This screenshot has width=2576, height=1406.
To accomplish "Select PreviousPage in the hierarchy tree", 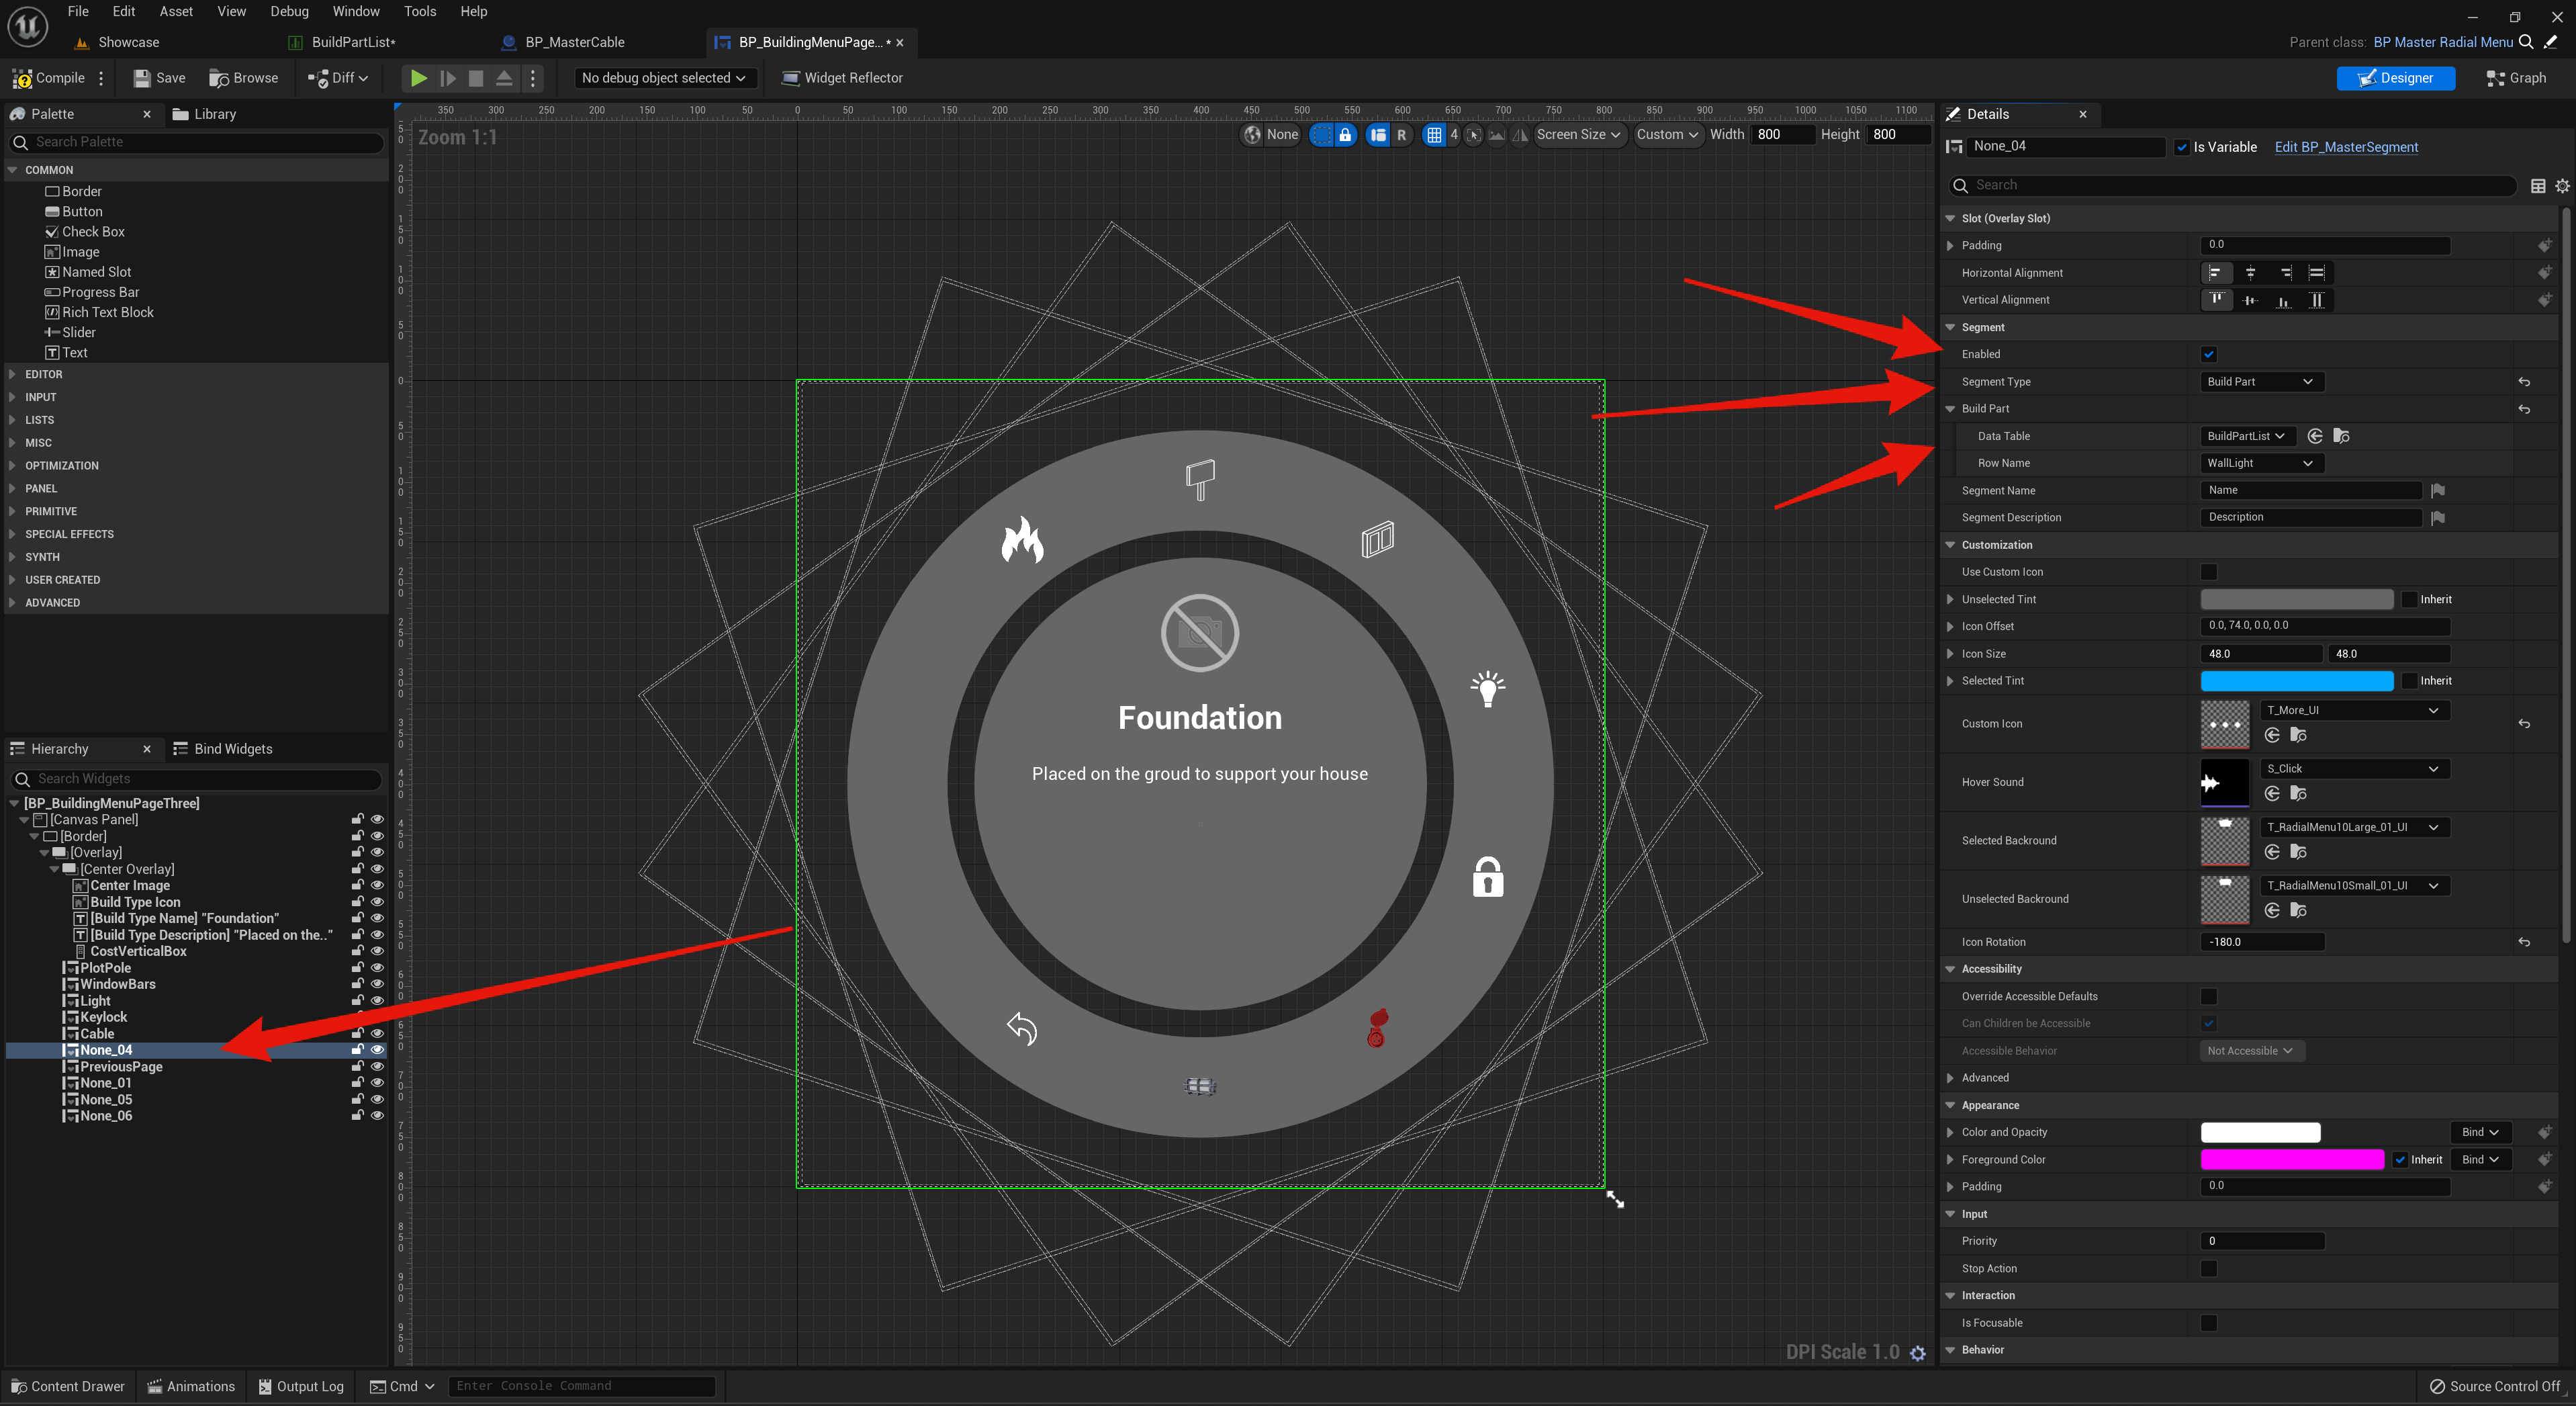I will tap(121, 1067).
